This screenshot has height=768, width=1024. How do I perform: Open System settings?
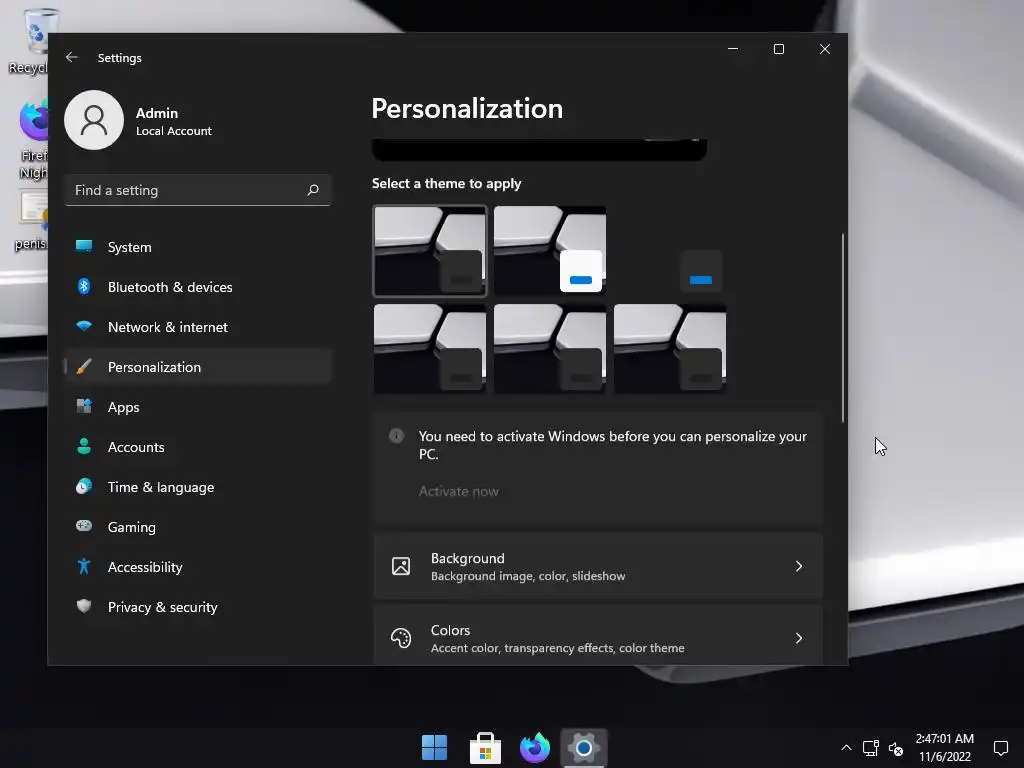pyautogui.click(x=198, y=247)
